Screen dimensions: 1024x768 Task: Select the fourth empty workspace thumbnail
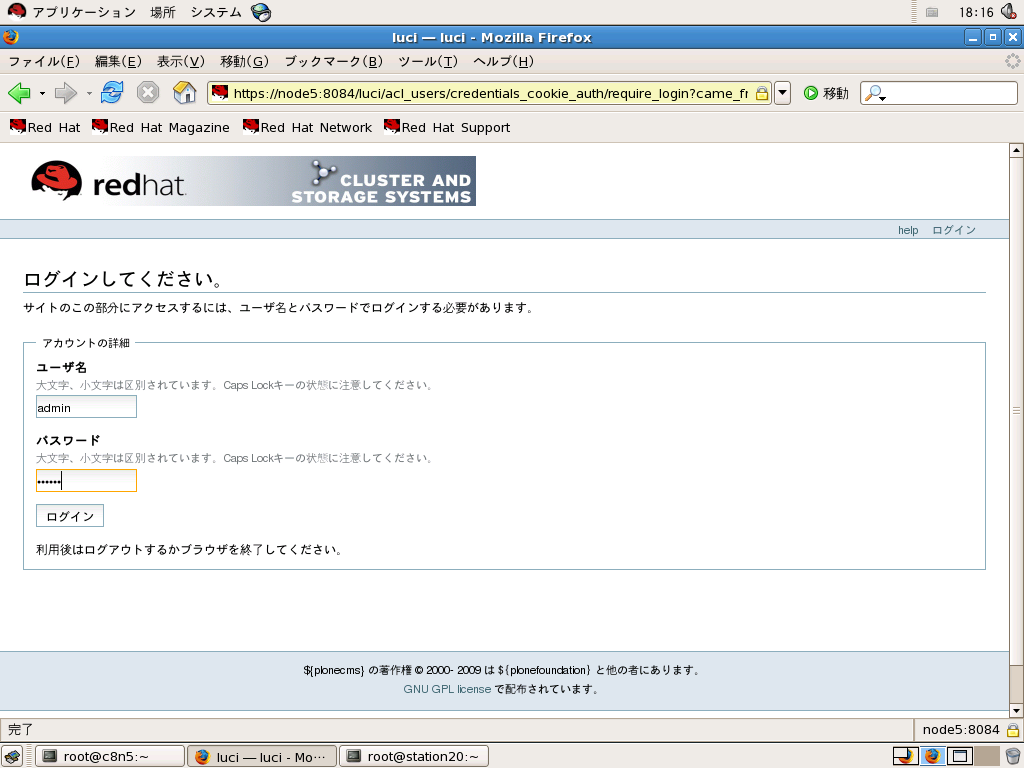(987, 756)
